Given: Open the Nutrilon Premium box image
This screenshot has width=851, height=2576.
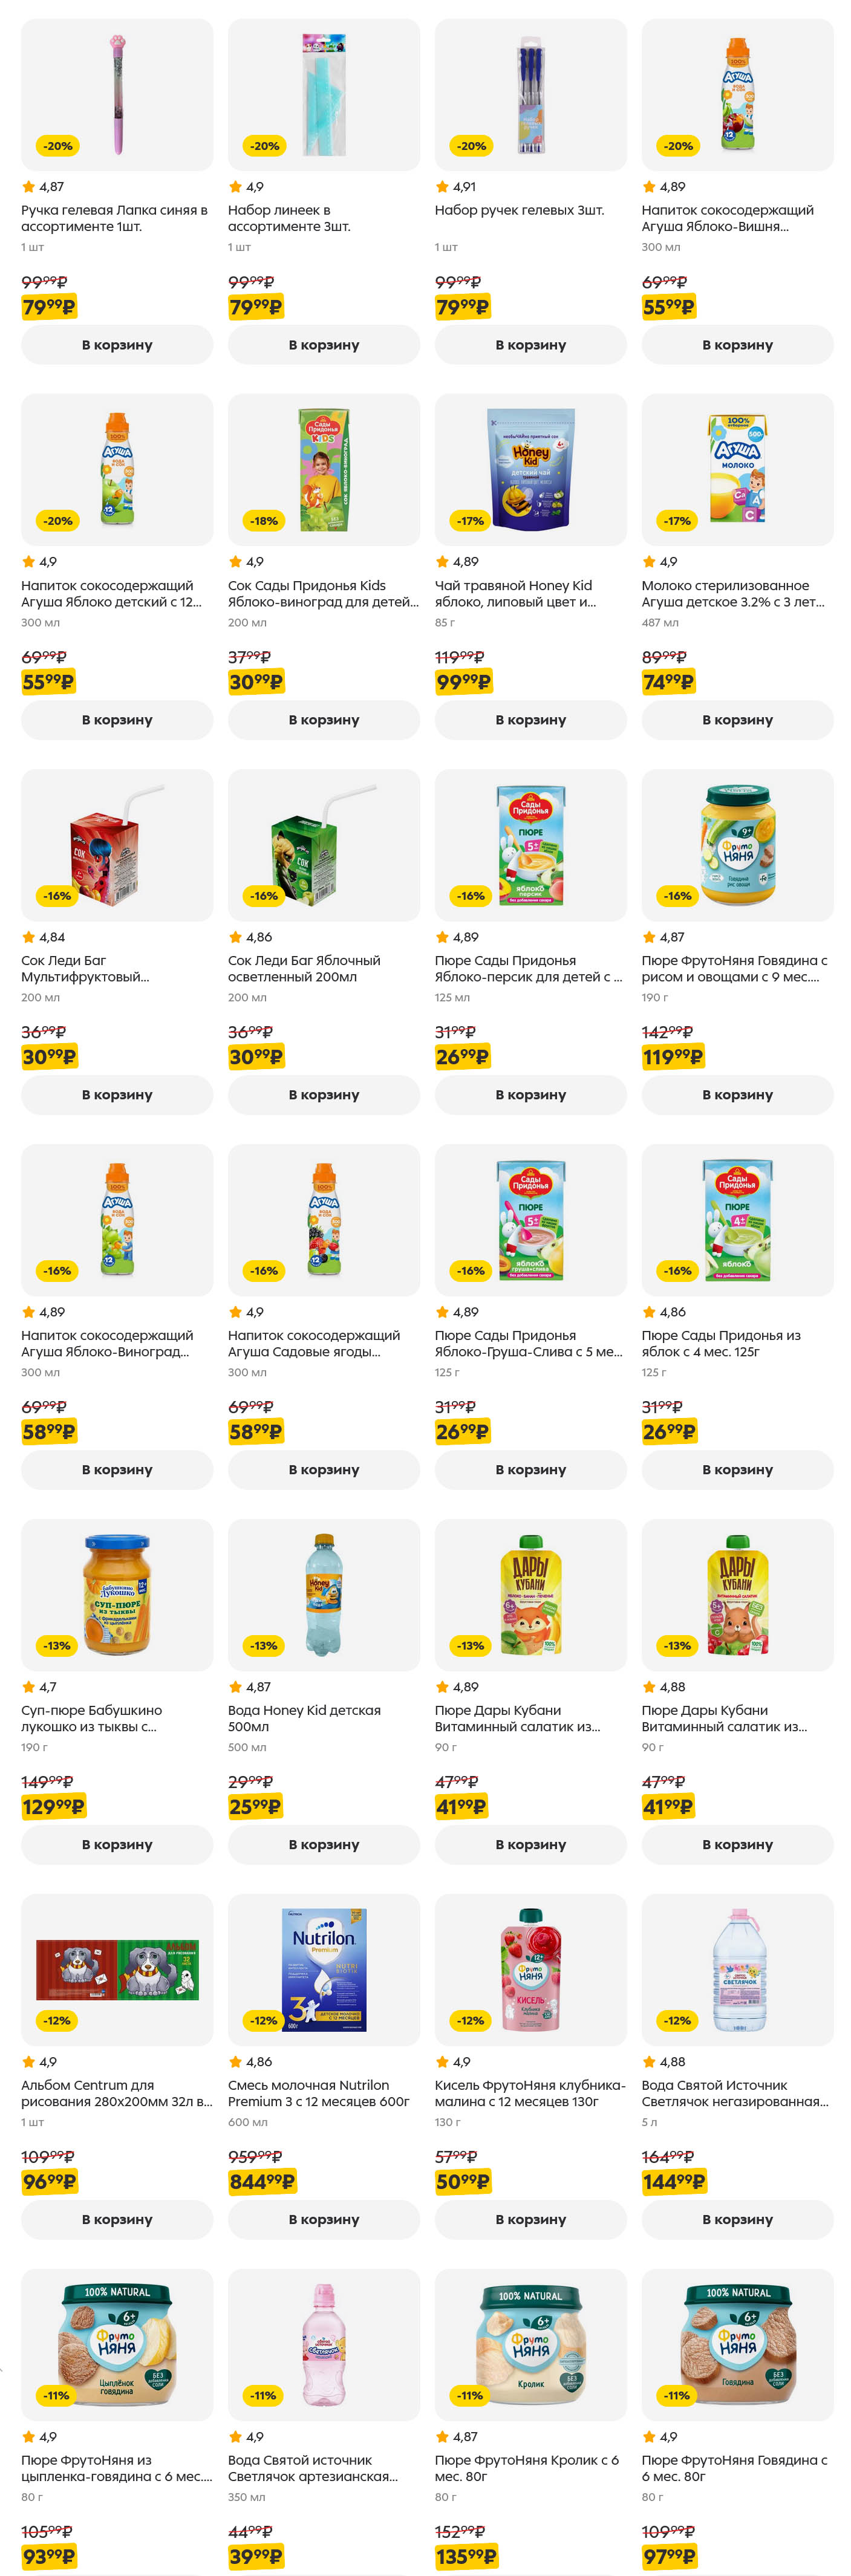Looking at the screenshot, I should 323,1969.
